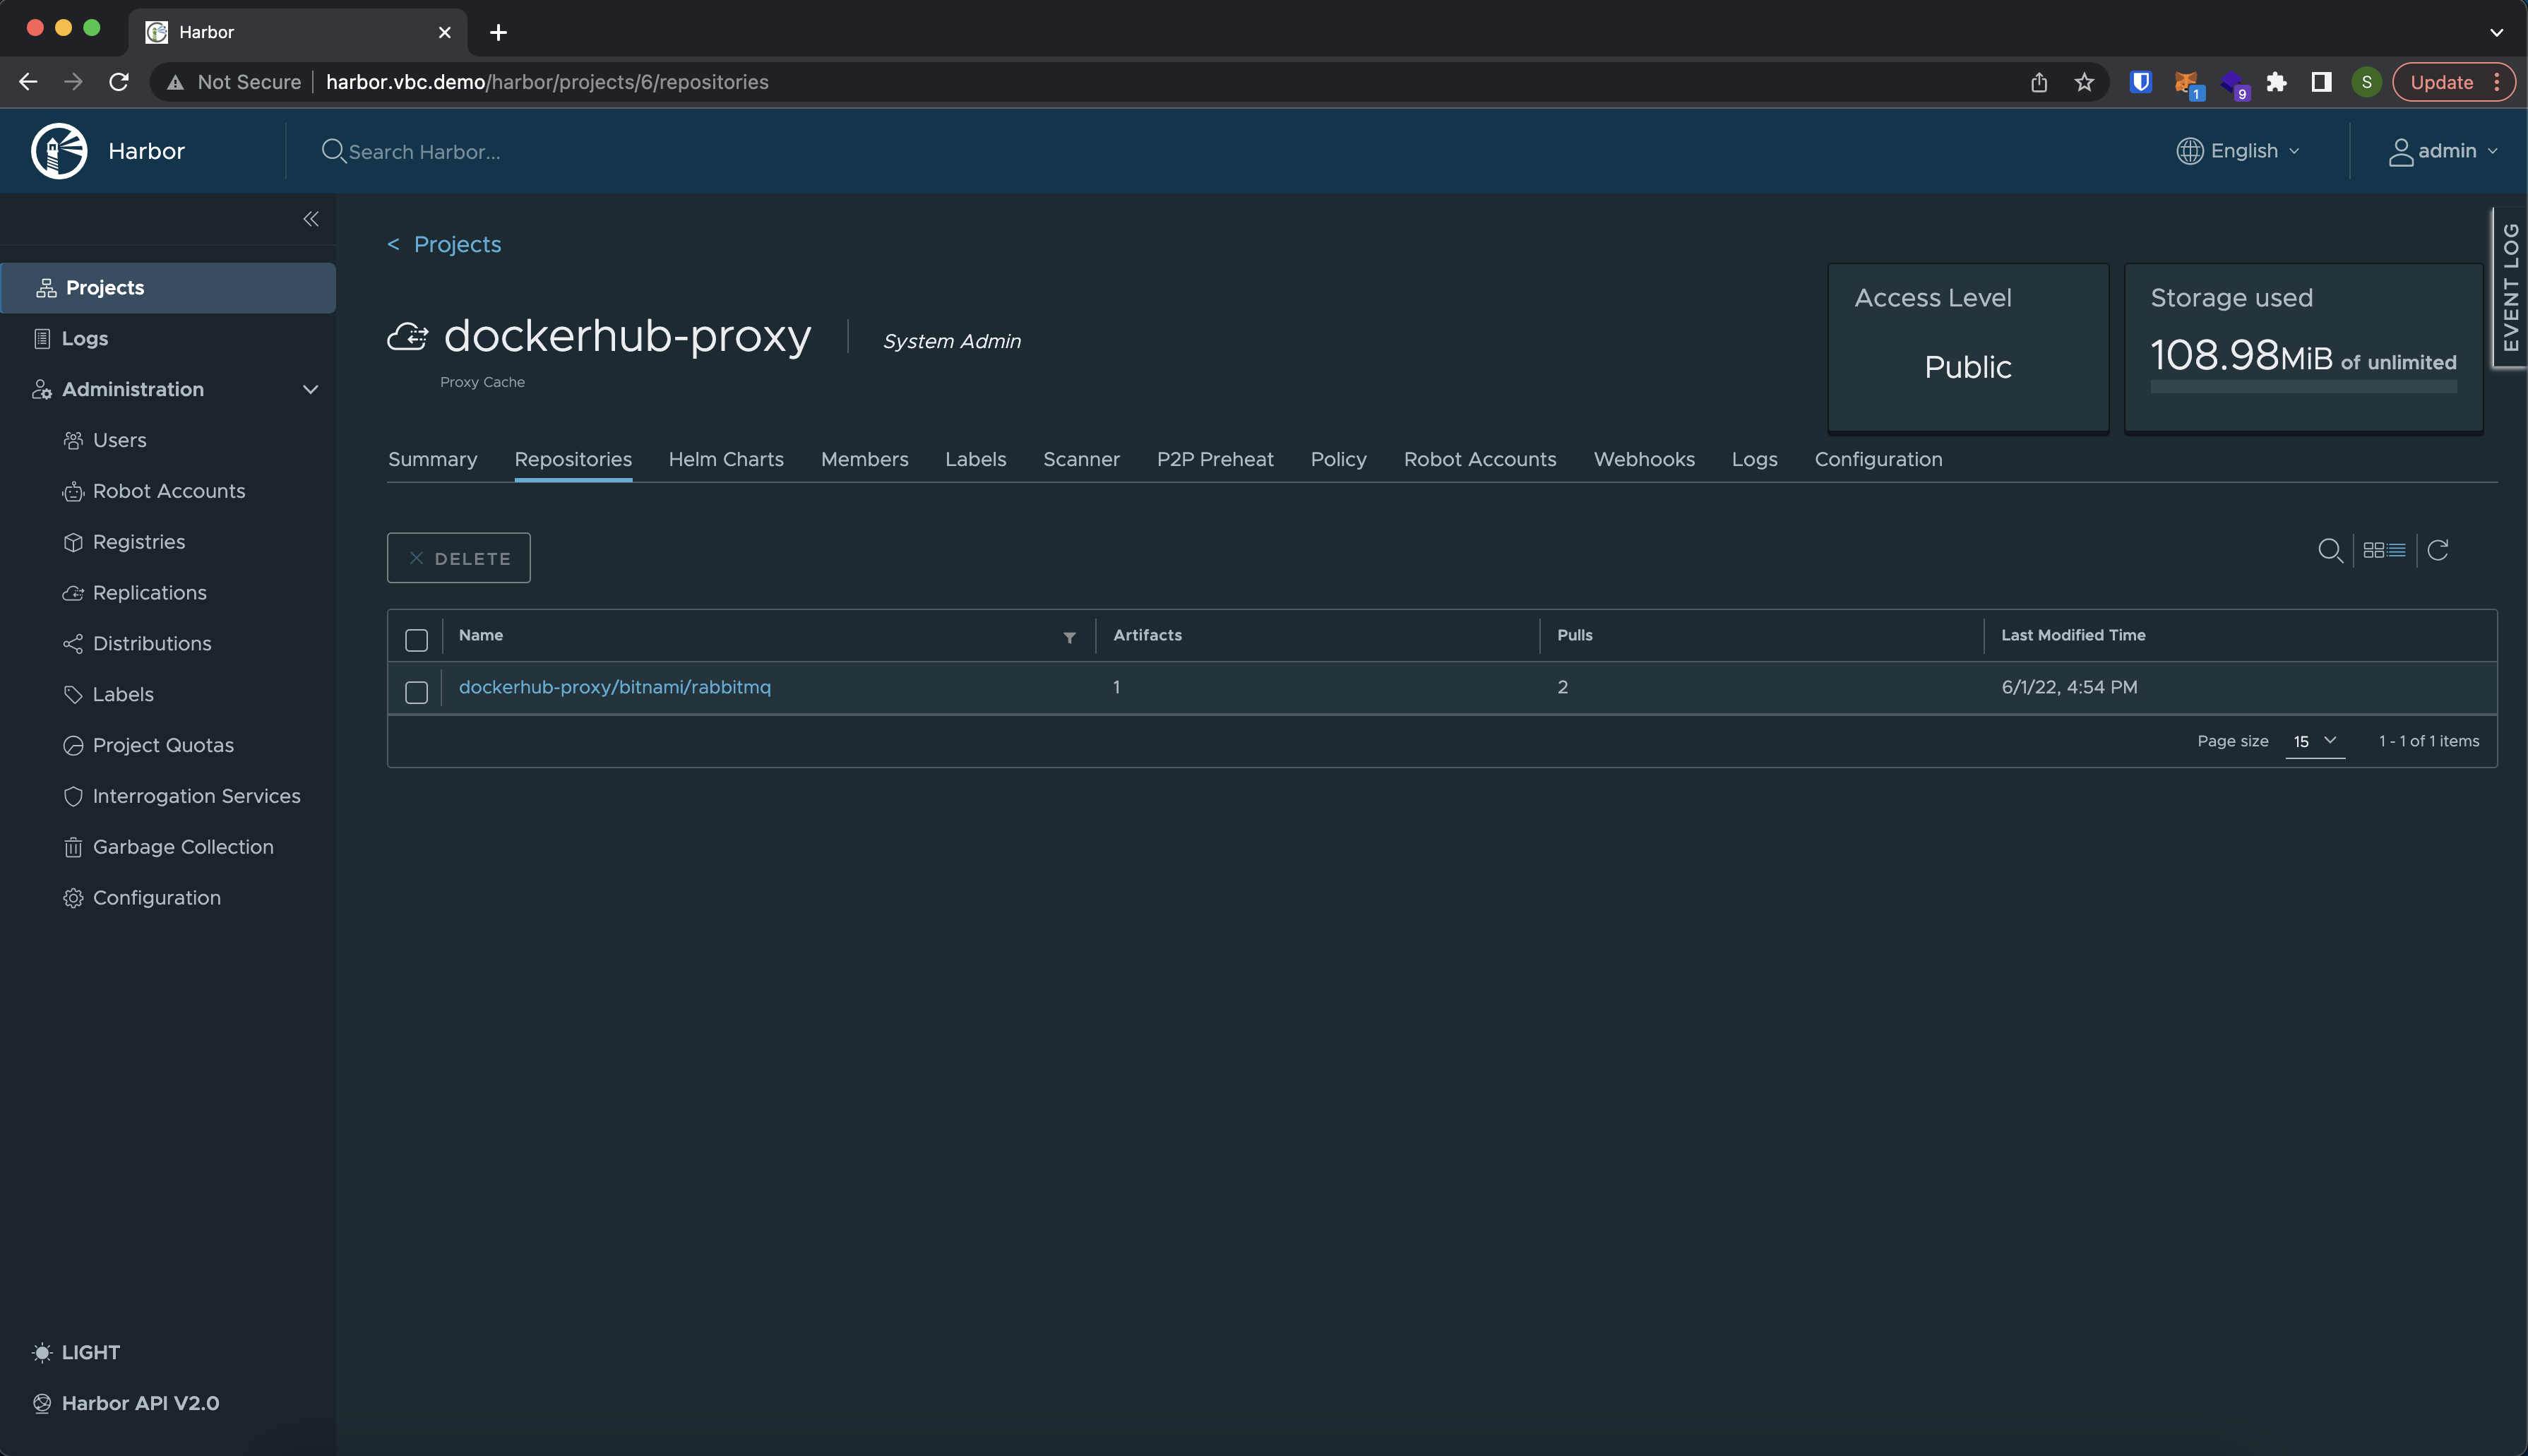Screen dimensions: 2528x1456
Task: Open the English language dropdown
Action: [2238, 151]
